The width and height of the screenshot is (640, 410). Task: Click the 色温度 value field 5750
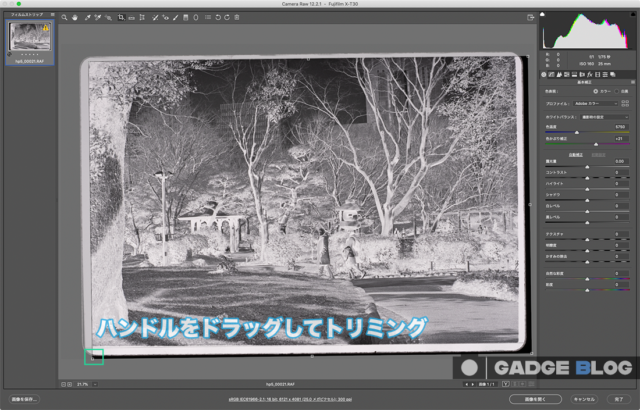coord(620,127)
